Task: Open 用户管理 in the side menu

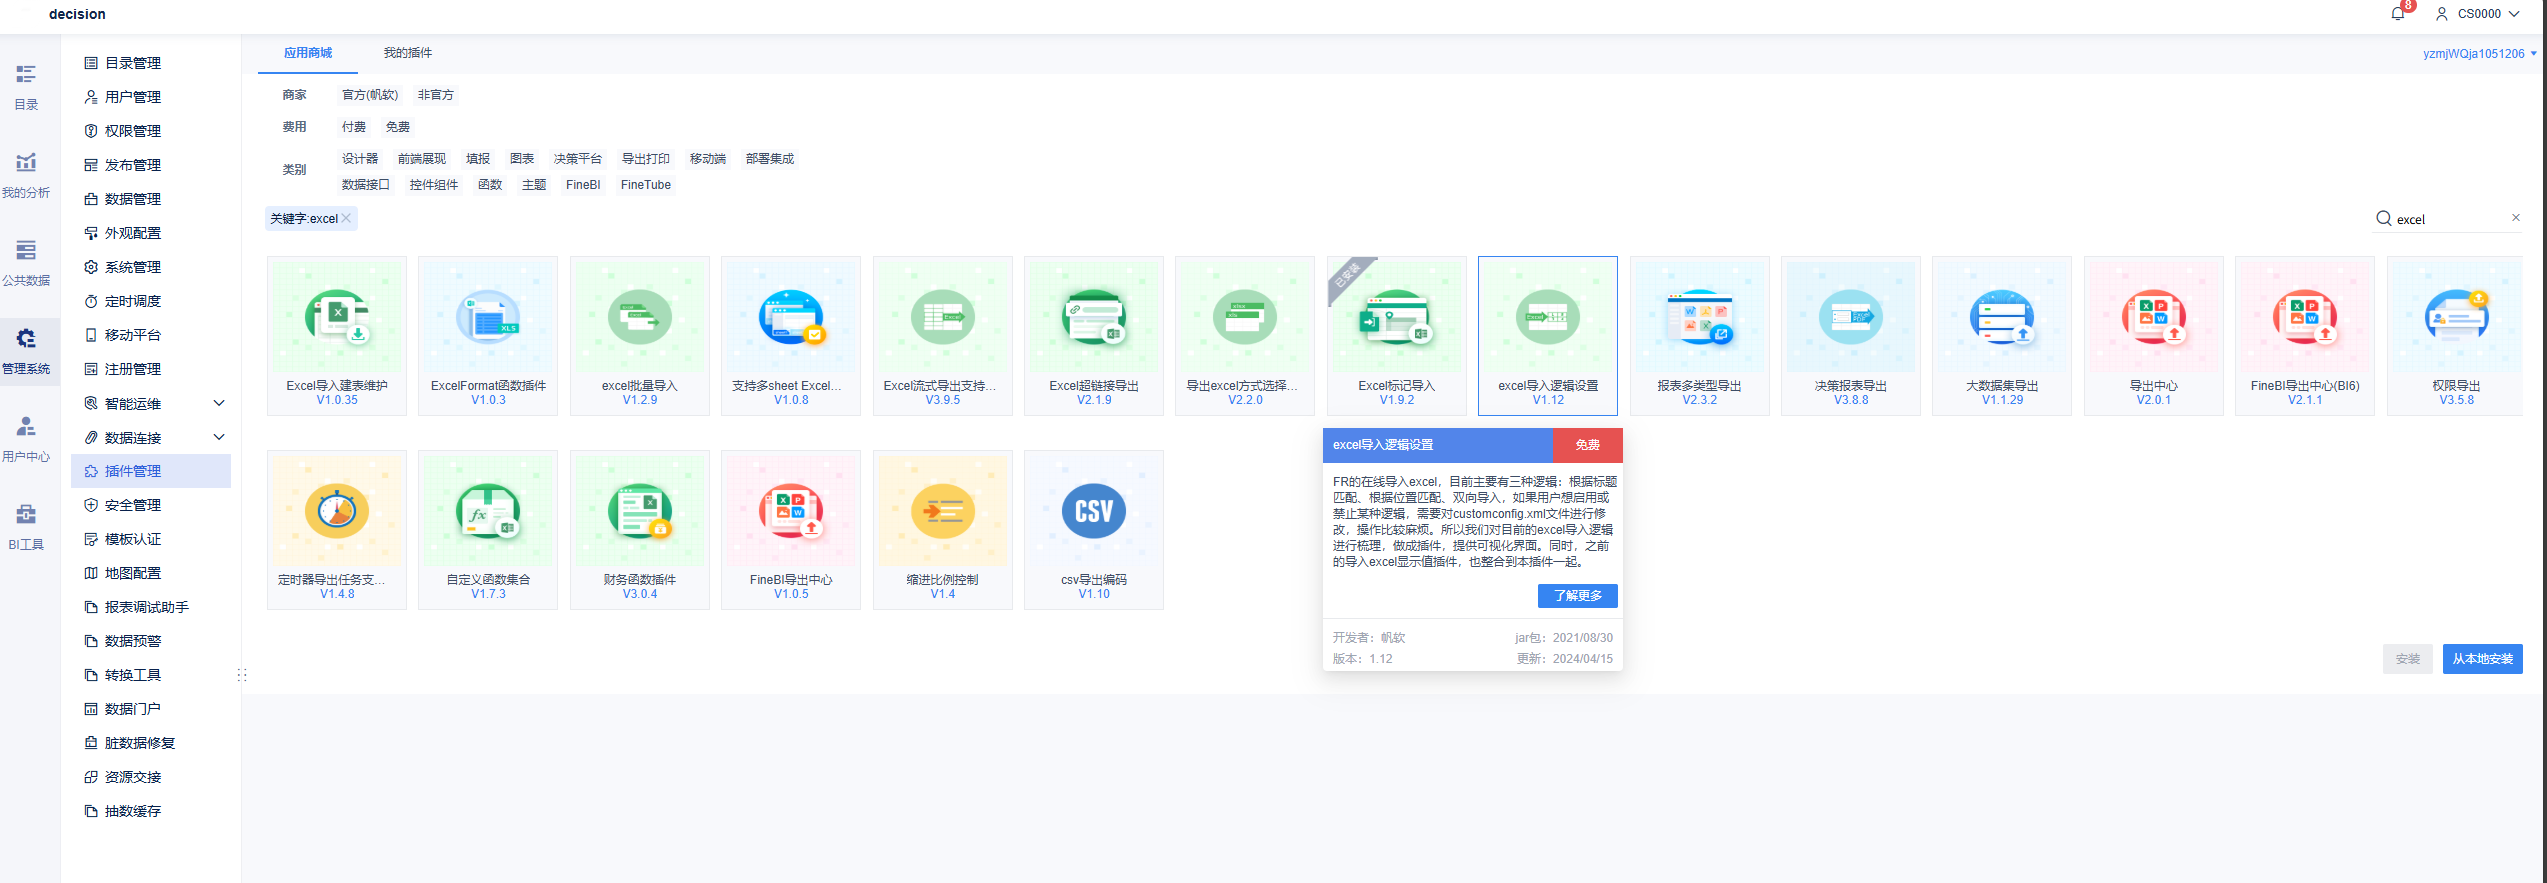Action: tap(133, 97)
